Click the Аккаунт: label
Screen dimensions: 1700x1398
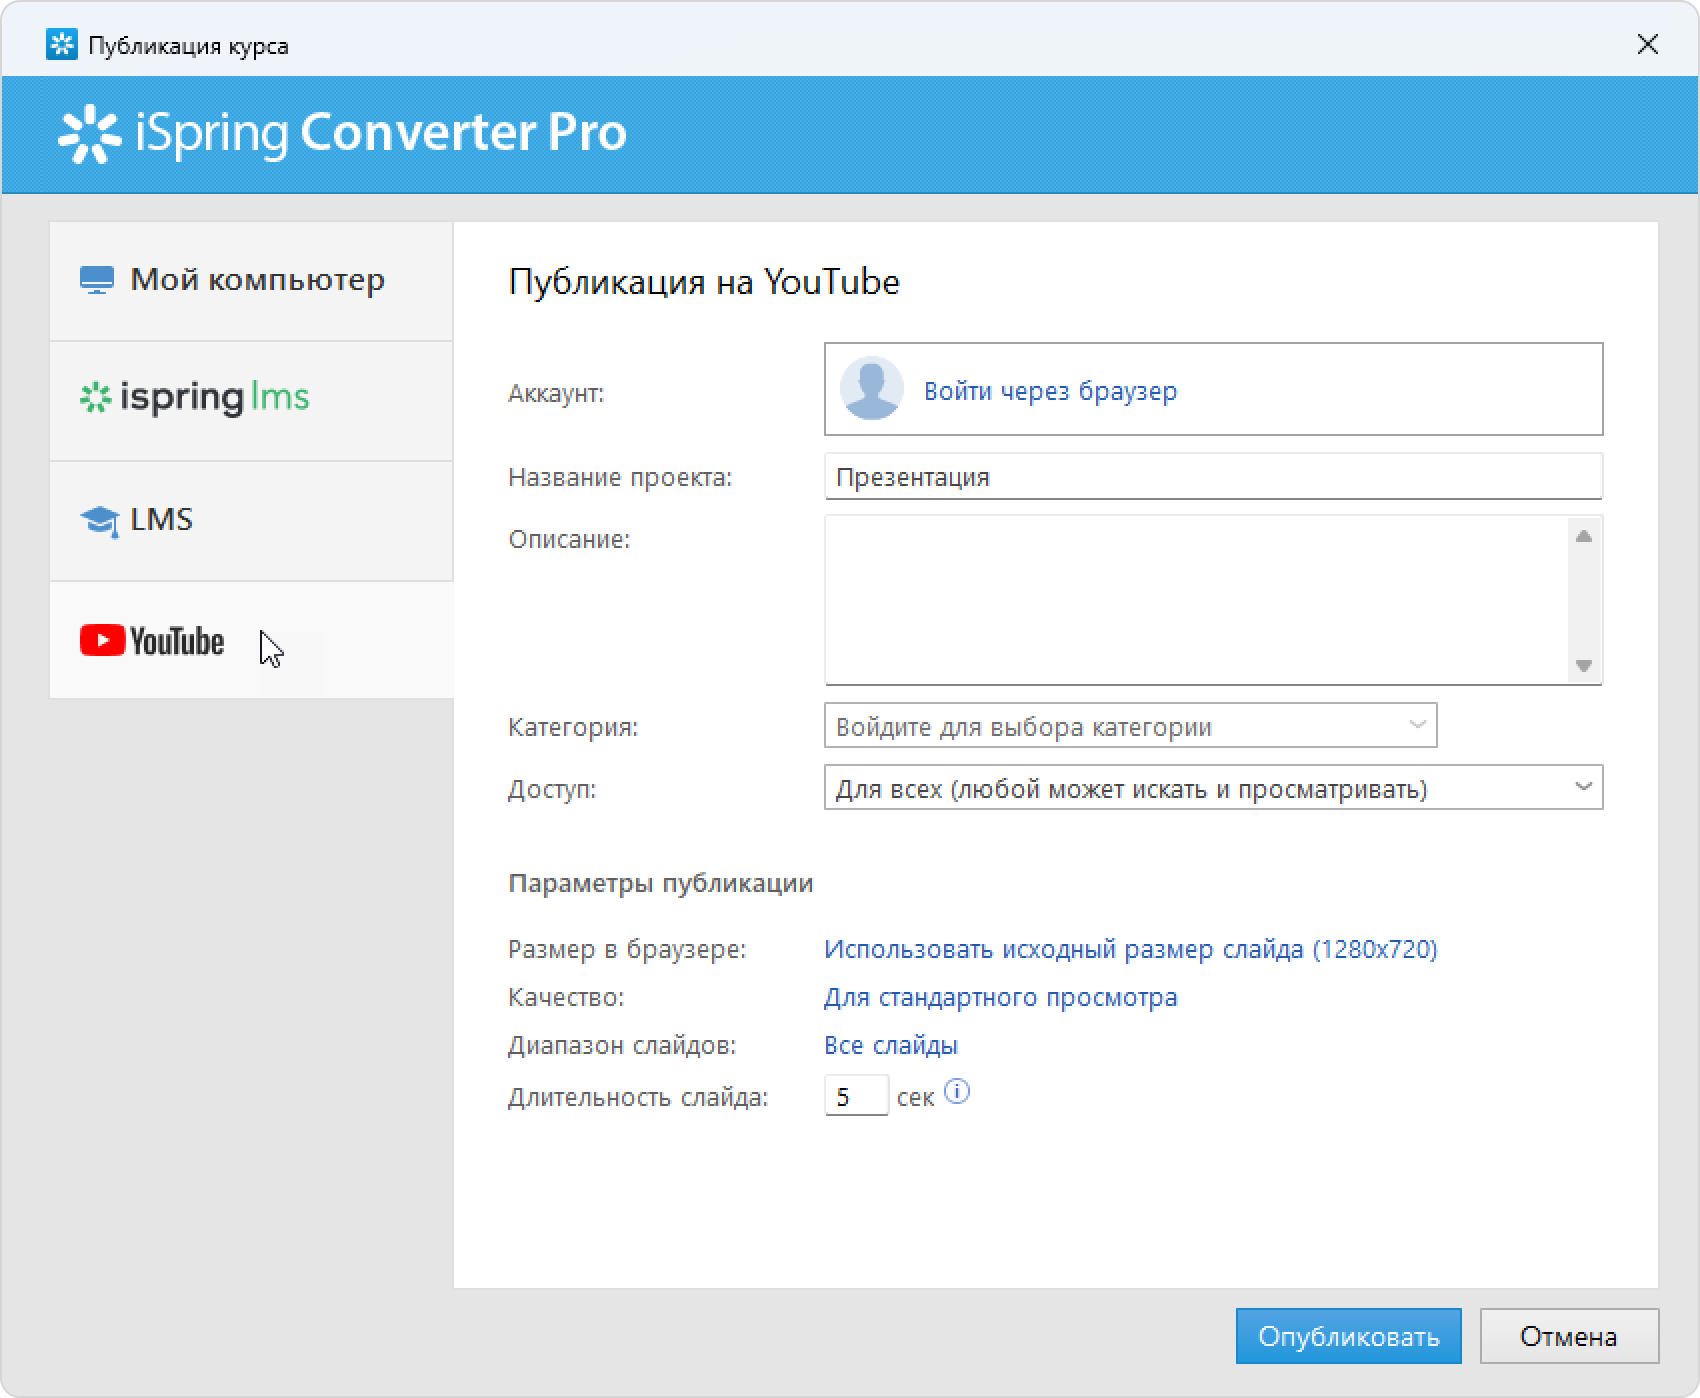pos(556,393)
